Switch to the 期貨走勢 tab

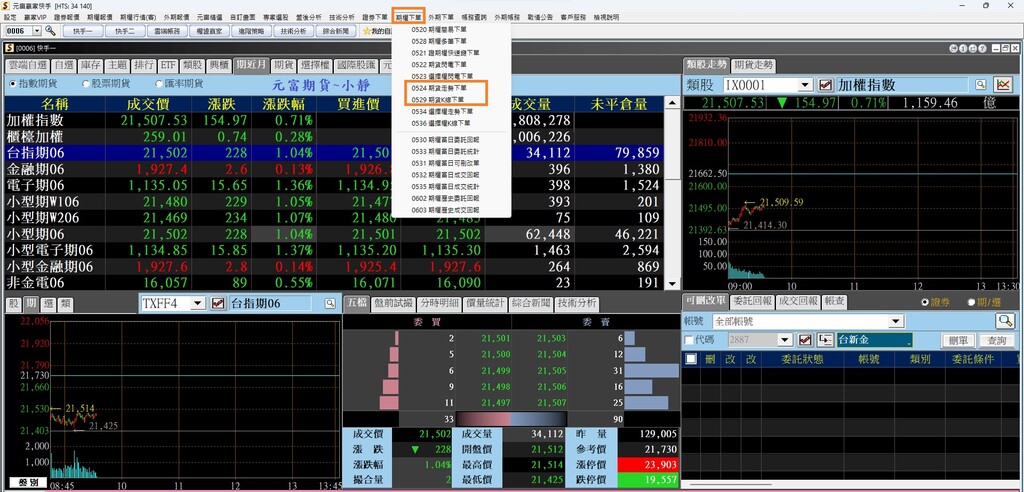click(x=753, y=65)
